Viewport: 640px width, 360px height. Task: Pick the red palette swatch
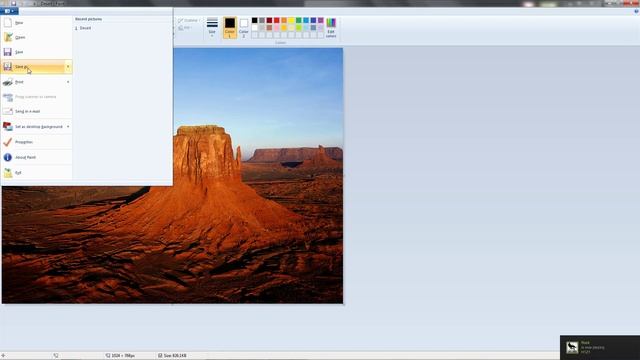point(277,20)
